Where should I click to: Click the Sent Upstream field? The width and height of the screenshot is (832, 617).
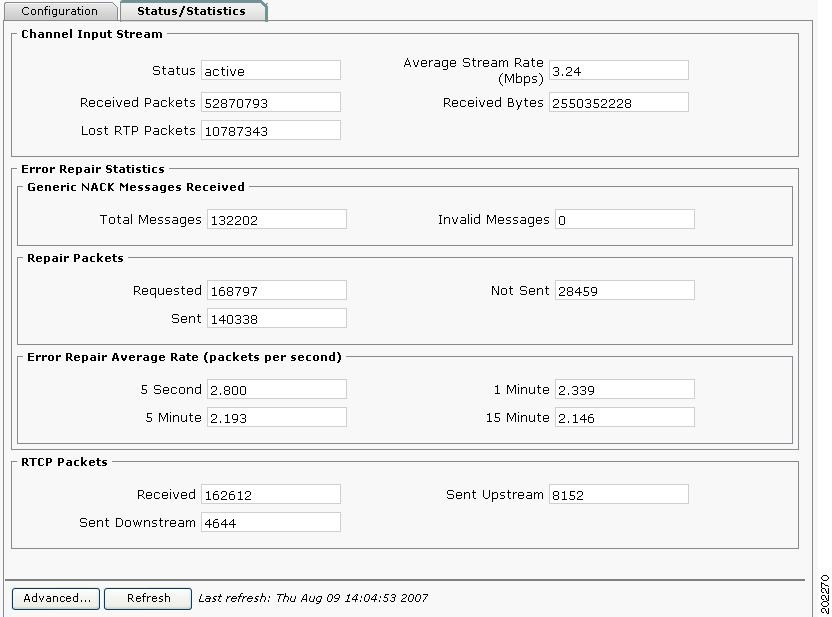(x=619, y=494)
